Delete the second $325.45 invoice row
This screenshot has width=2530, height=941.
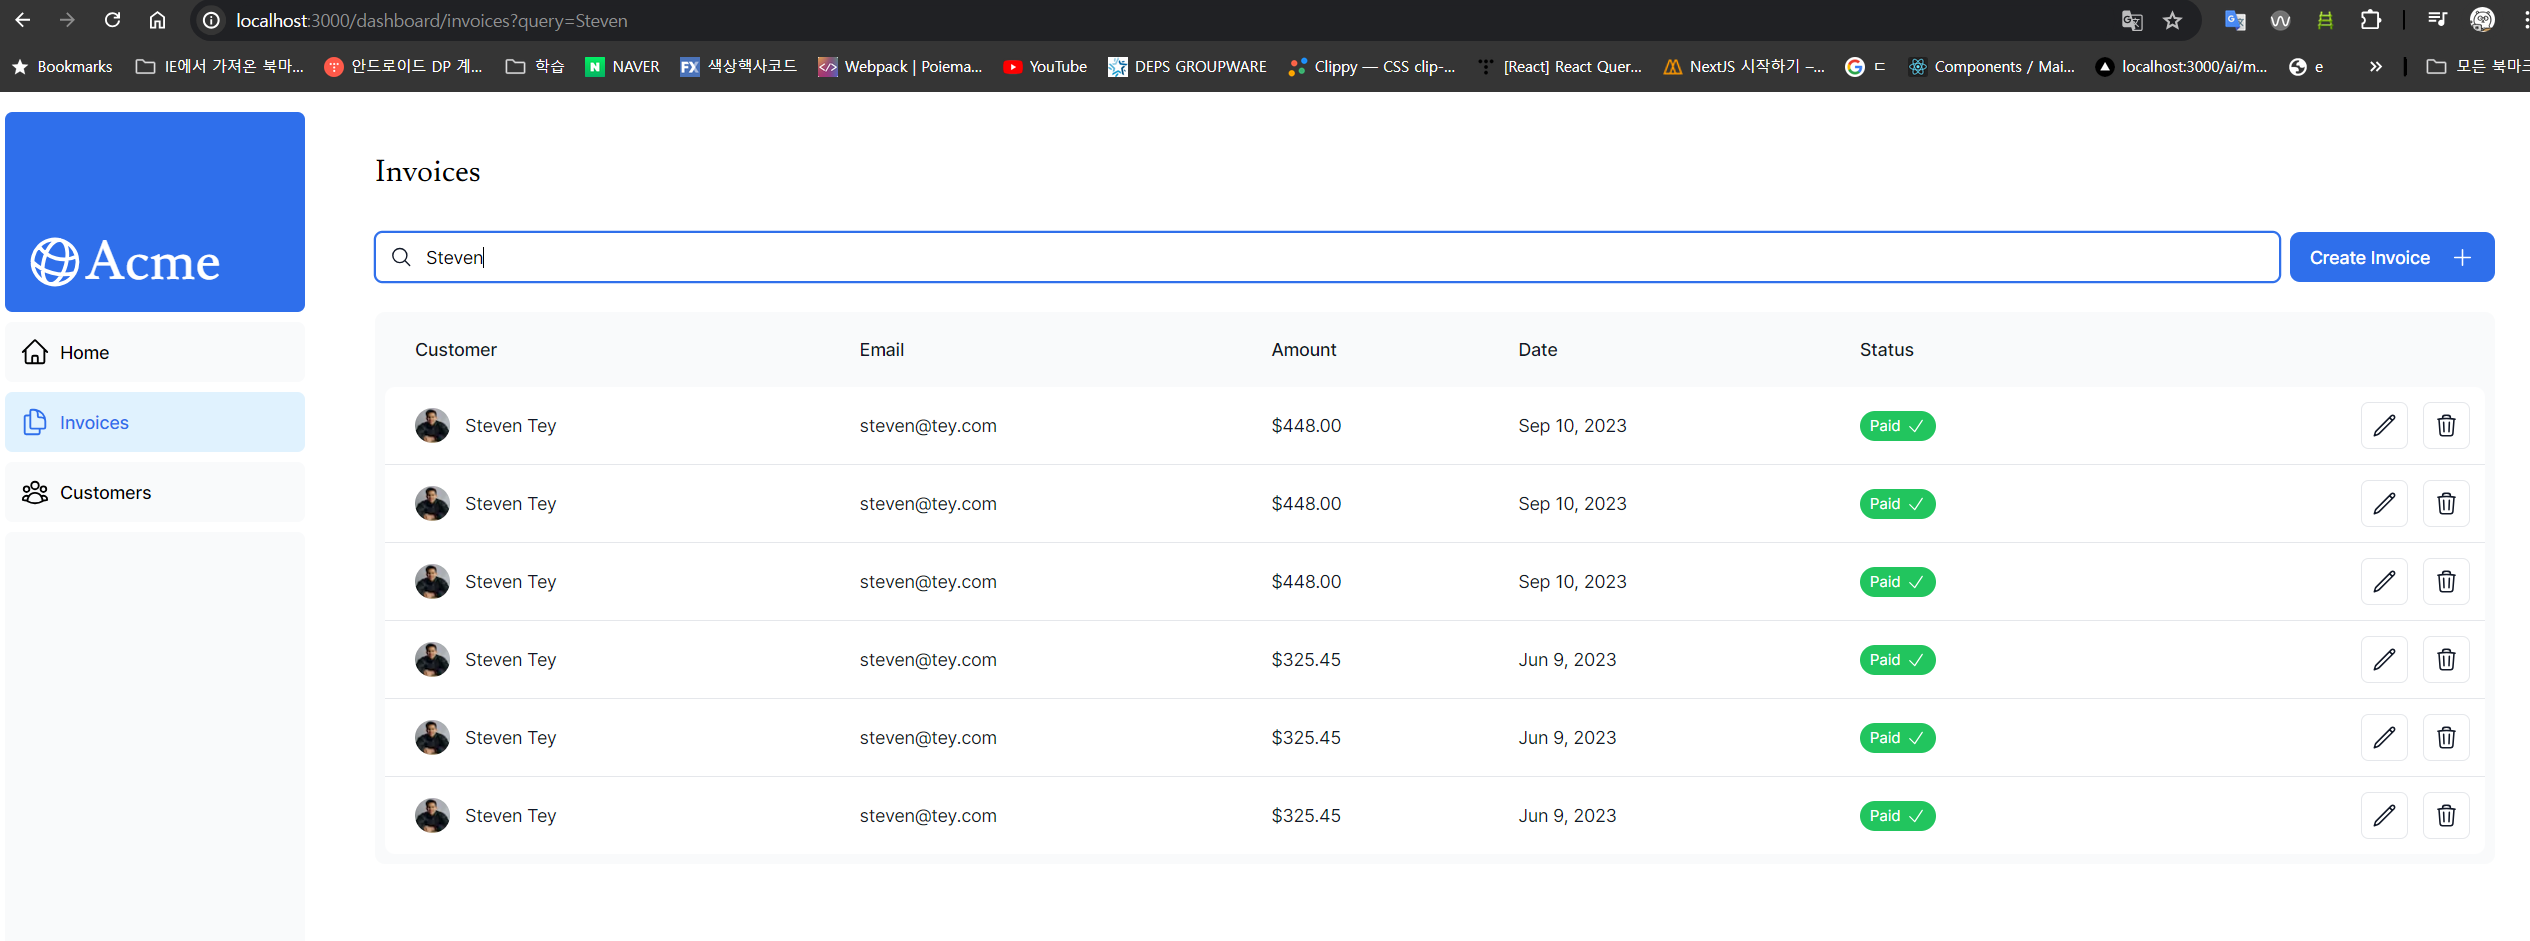[2446, 738]
